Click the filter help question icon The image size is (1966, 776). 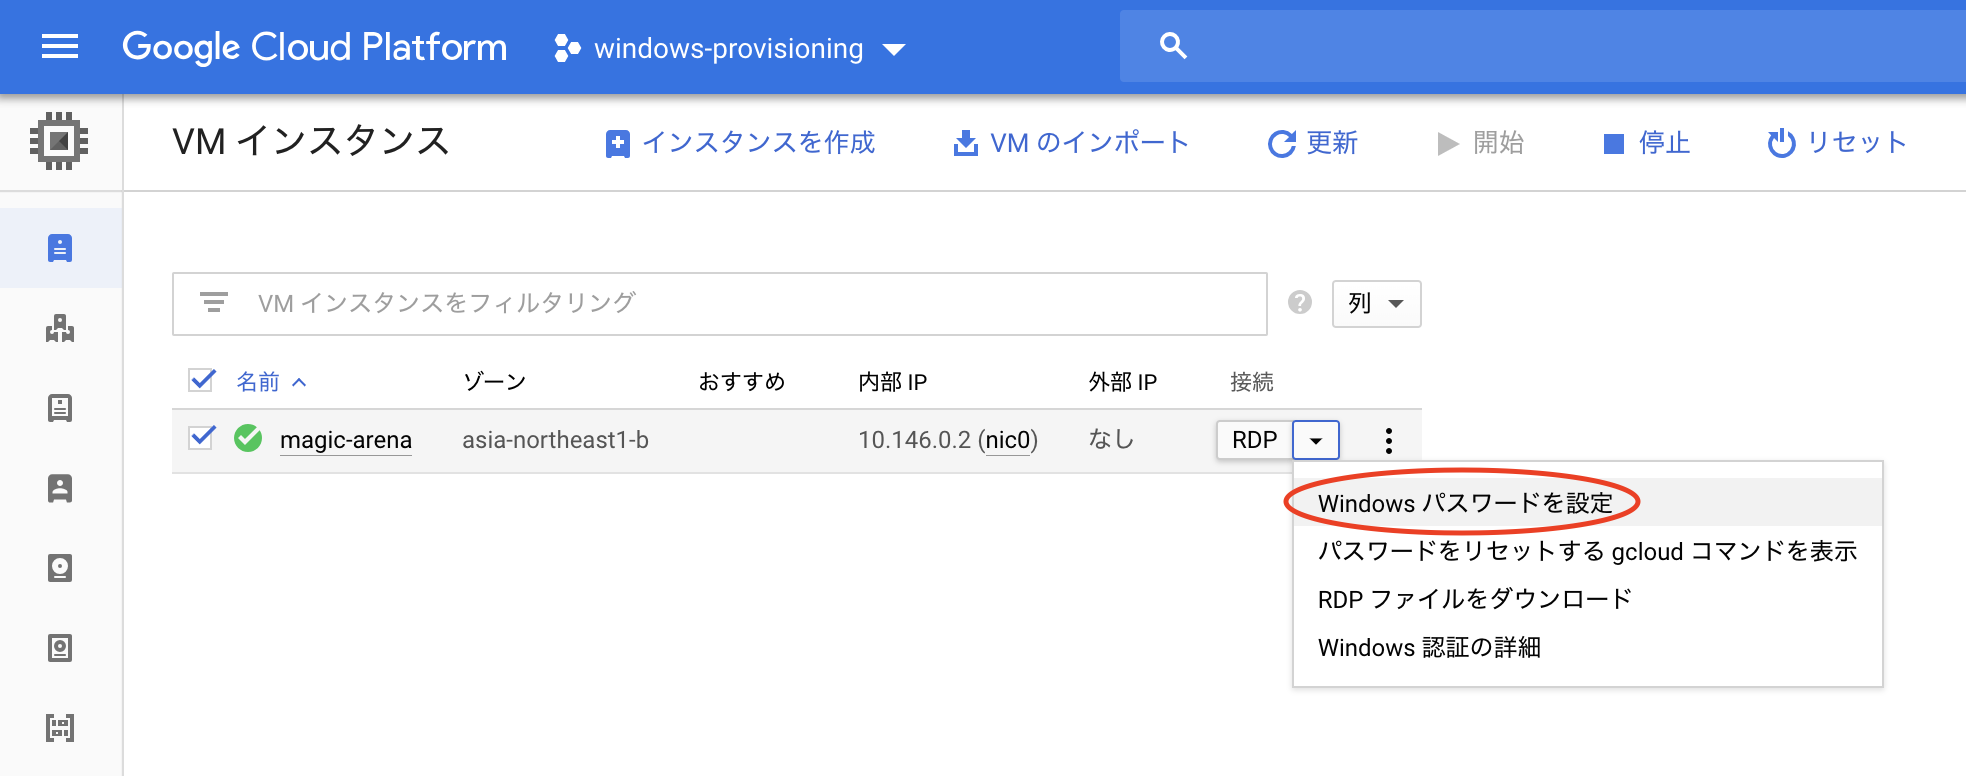click(1299, 302)
